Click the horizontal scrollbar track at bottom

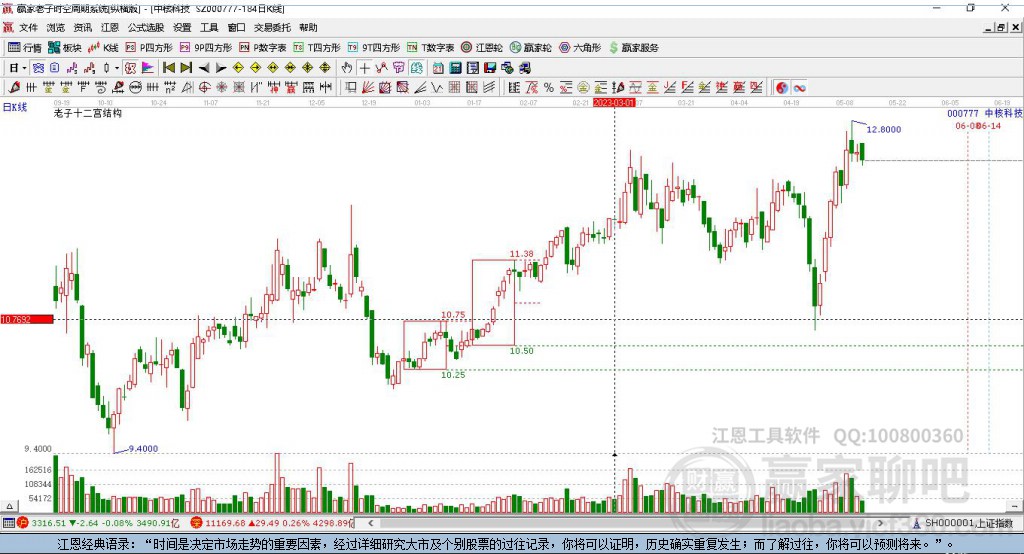pos(625,523)
